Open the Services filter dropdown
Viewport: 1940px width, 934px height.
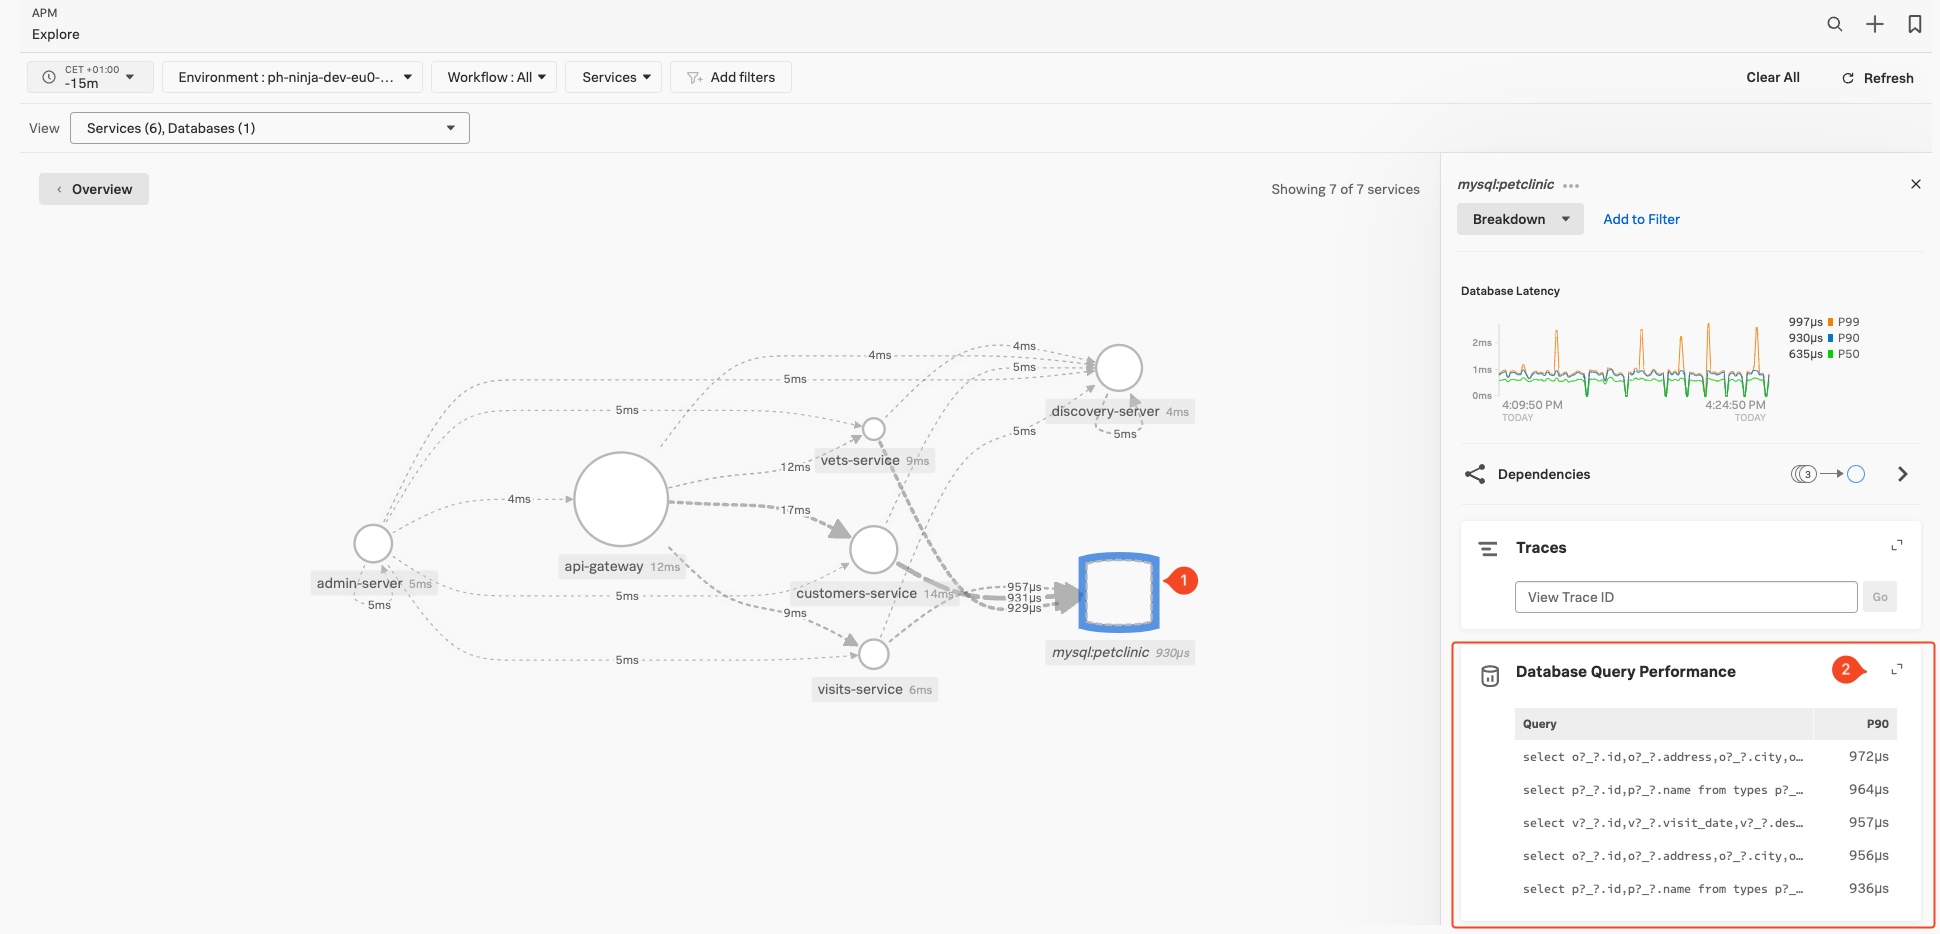tap(614, 77)
